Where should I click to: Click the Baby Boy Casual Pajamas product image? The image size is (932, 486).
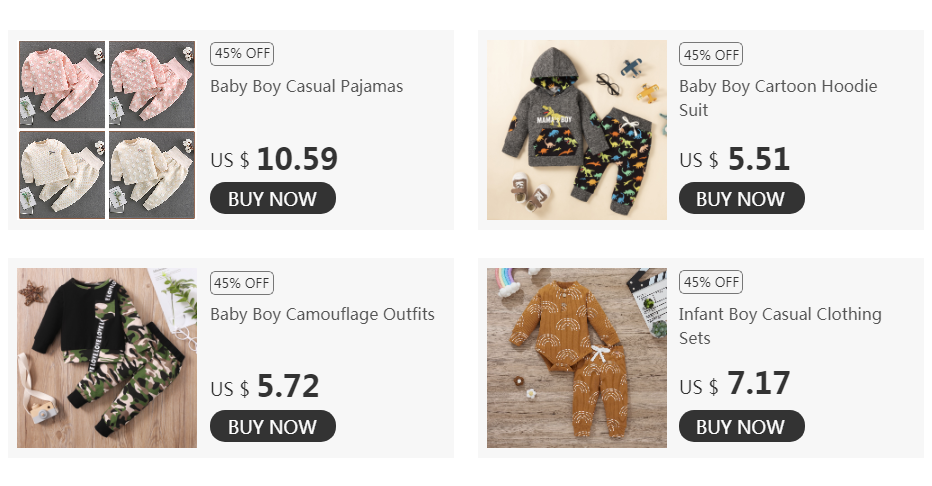click(107, 130)
